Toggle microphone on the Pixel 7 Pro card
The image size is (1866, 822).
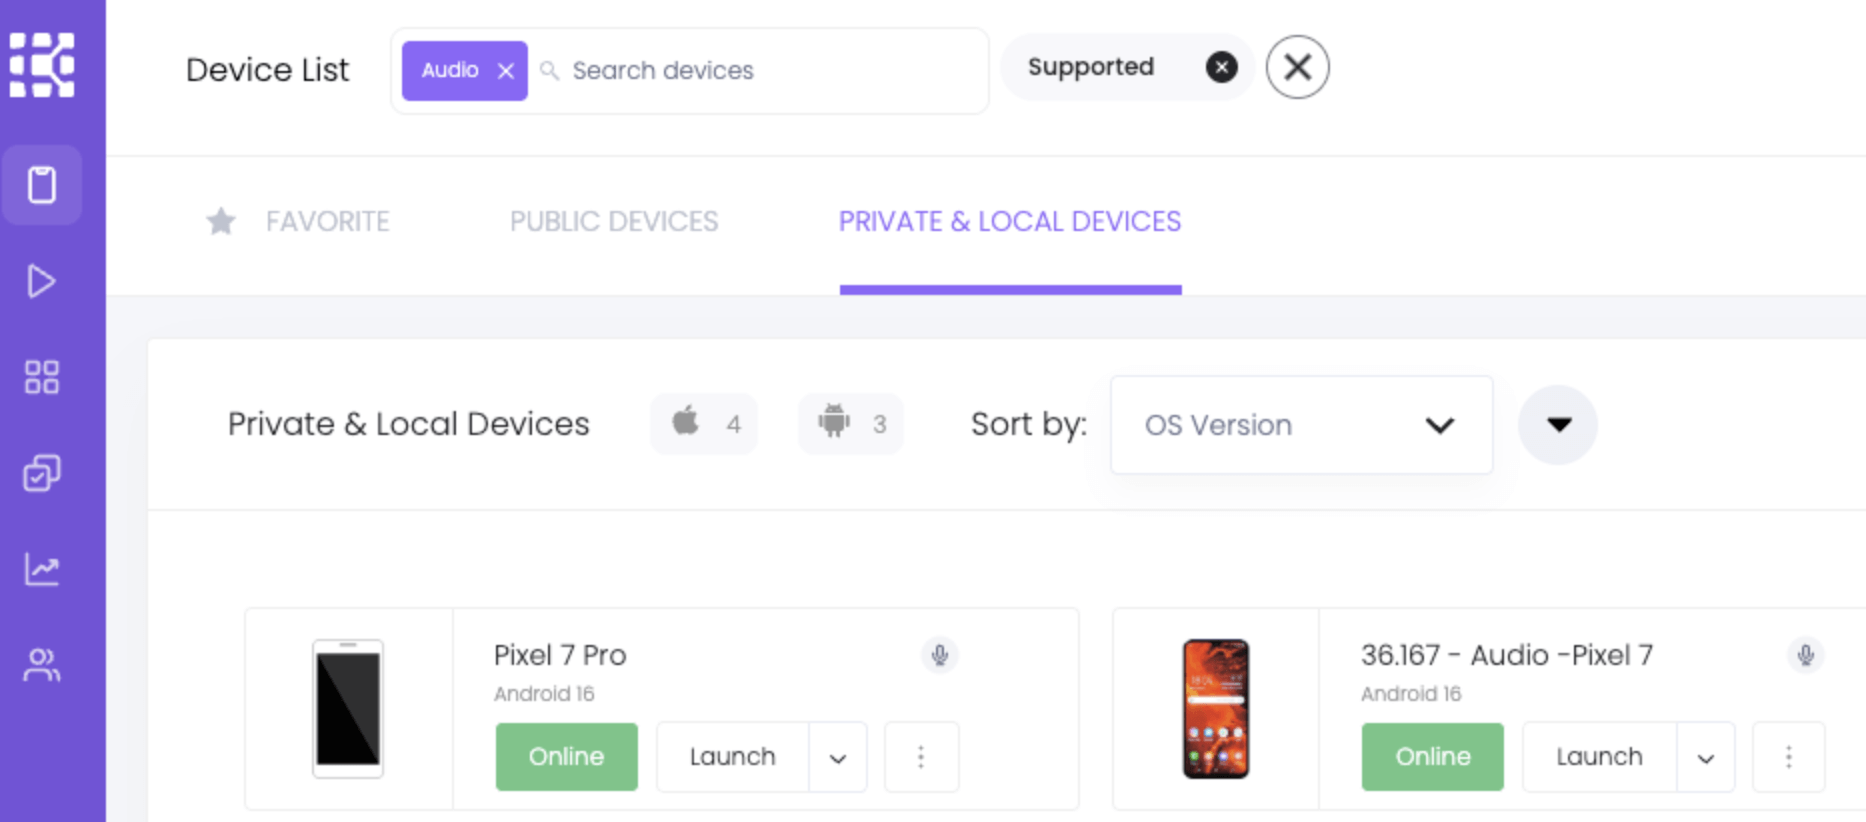coord(939,656)
